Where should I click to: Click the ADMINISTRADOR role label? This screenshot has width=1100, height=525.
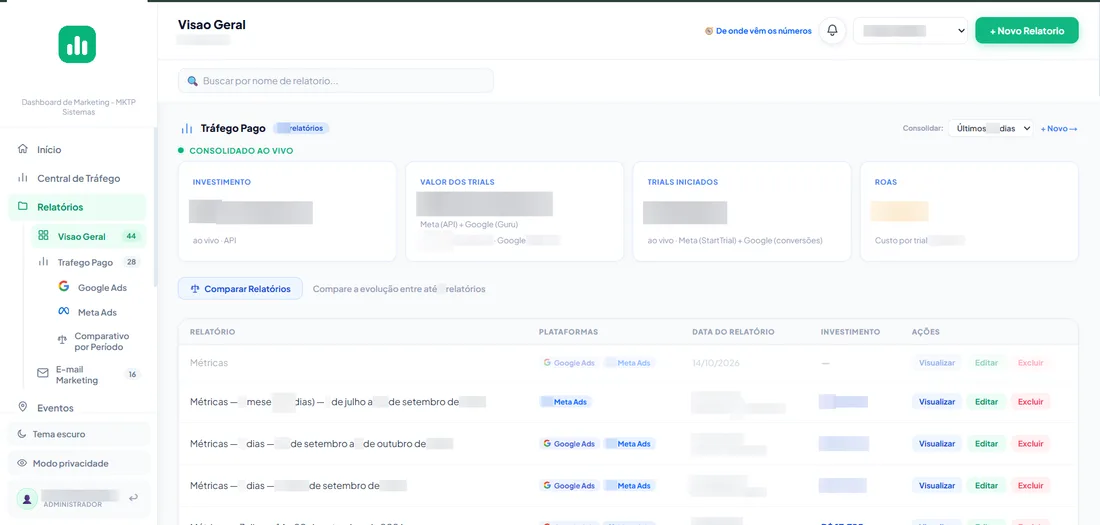72,505
